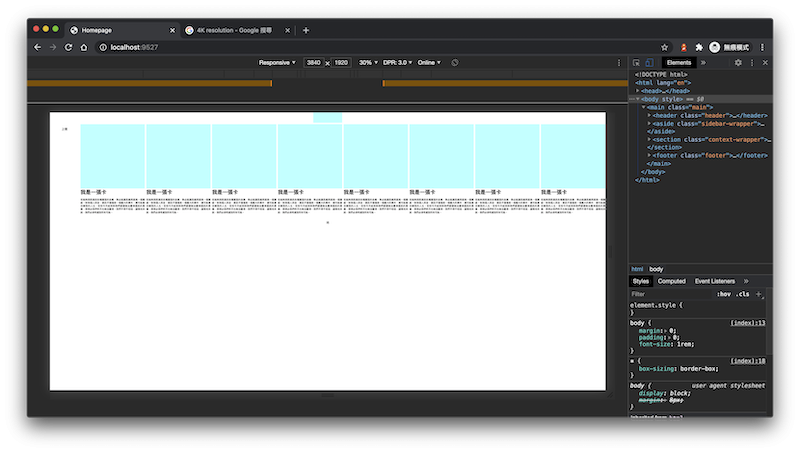Select body in the breadcrumb bar
The width and height of the screenshot is (800, 453).
[x=656, y=269]
